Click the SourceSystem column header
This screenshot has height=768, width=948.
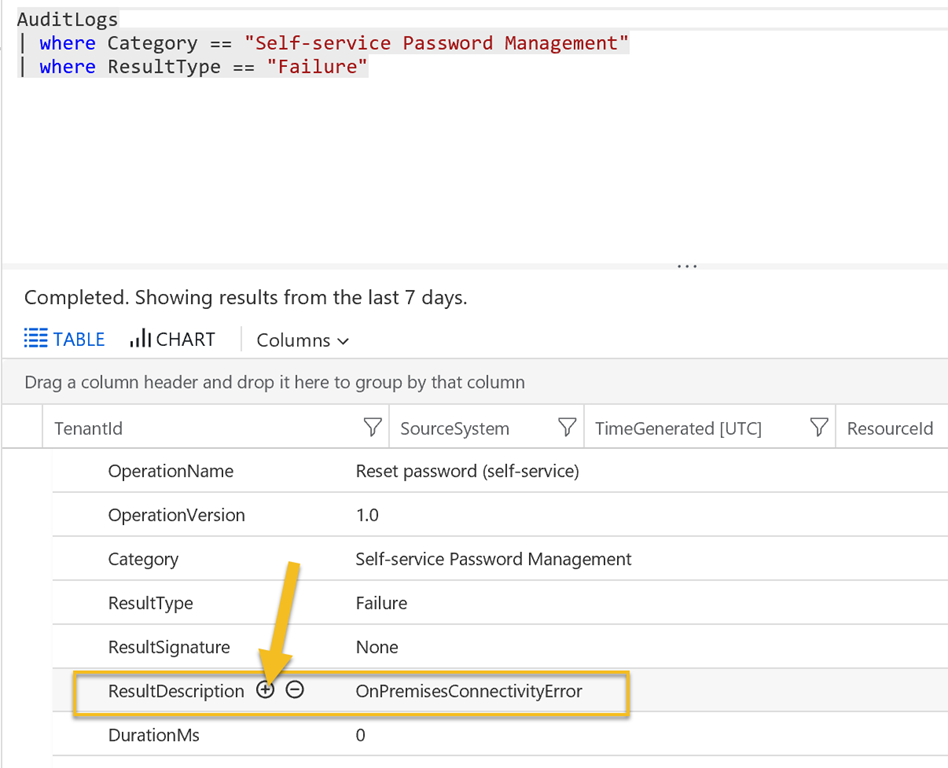[x=455, y=428]
